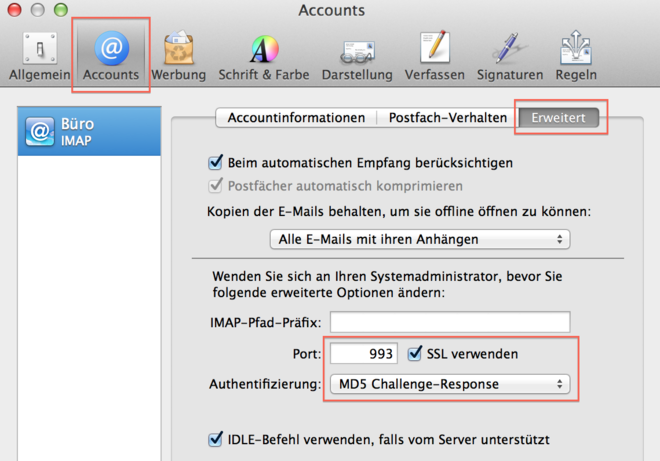This screenshot has height=461, width=660.
Task: Switch to the Accountinformationen tab
Action: tap(296, 117)
